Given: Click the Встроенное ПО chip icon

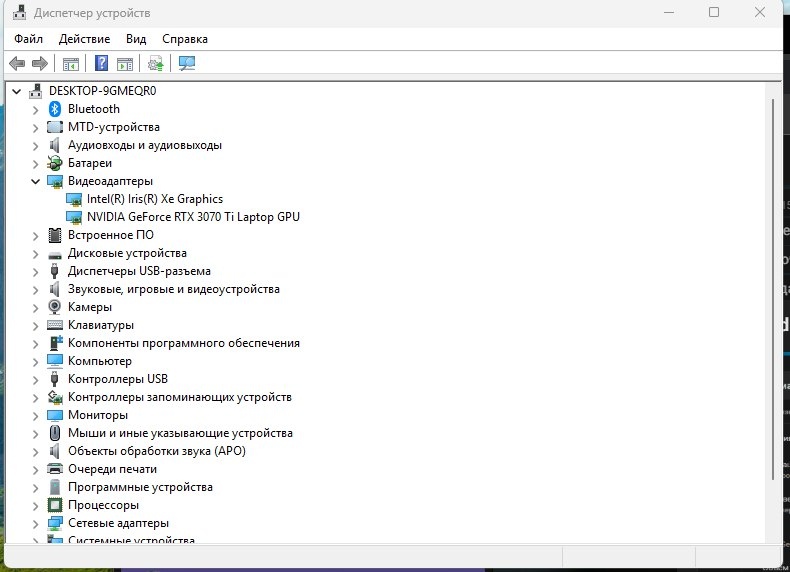Looking at the screenshot, I should [x=54, y=235].
